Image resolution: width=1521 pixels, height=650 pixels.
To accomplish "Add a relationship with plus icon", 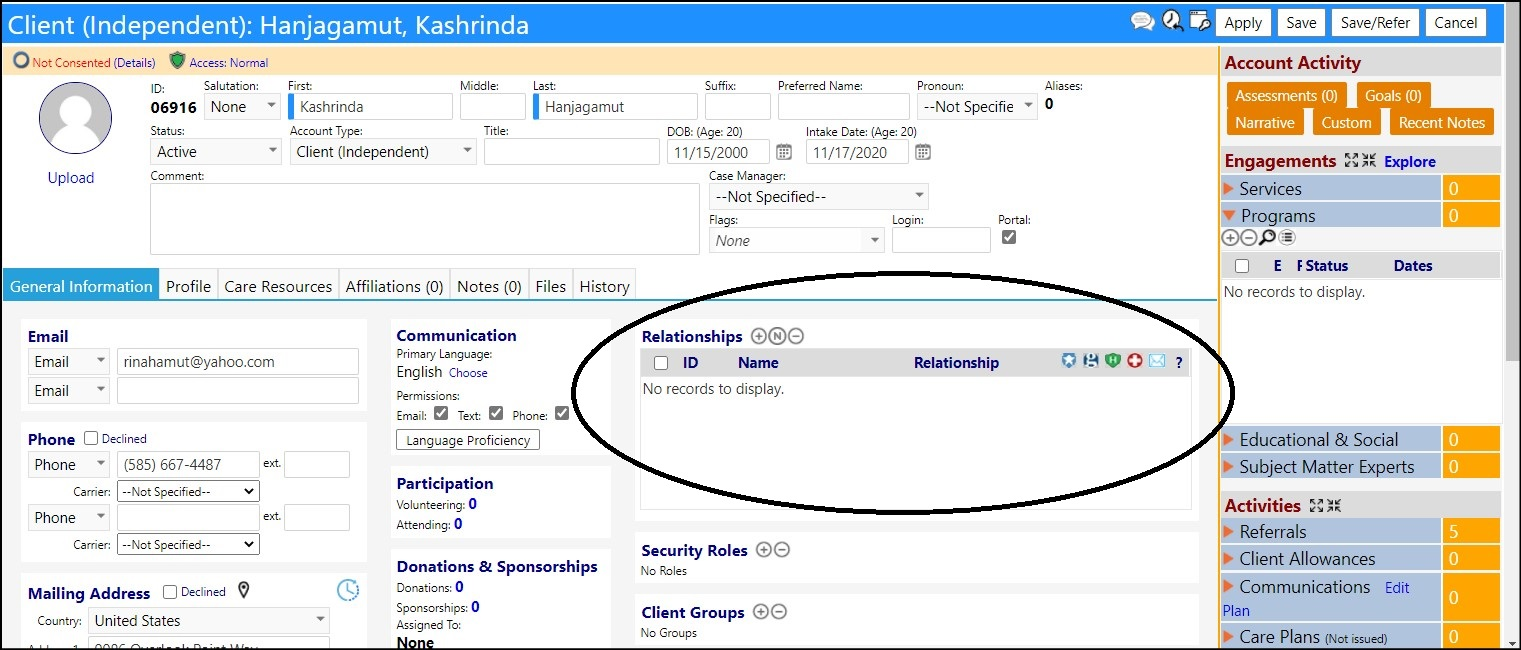I will pos(758,336).
